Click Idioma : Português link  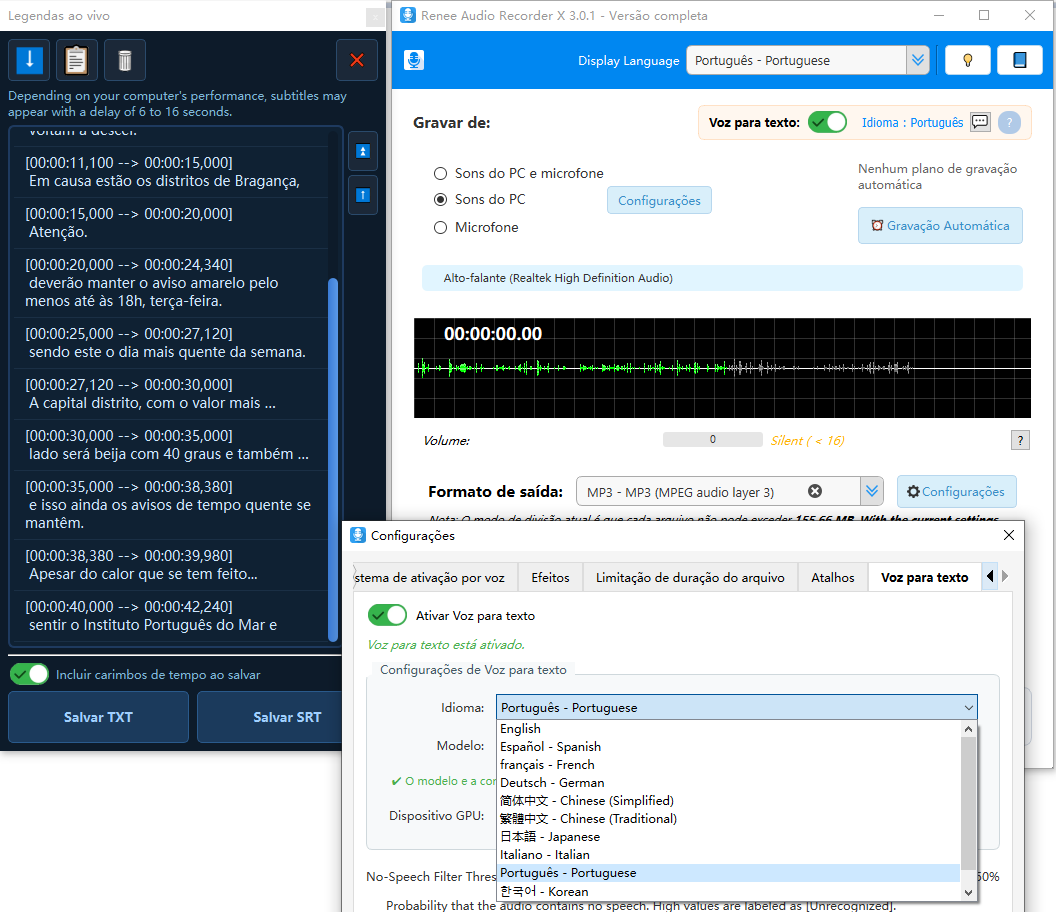913,123
